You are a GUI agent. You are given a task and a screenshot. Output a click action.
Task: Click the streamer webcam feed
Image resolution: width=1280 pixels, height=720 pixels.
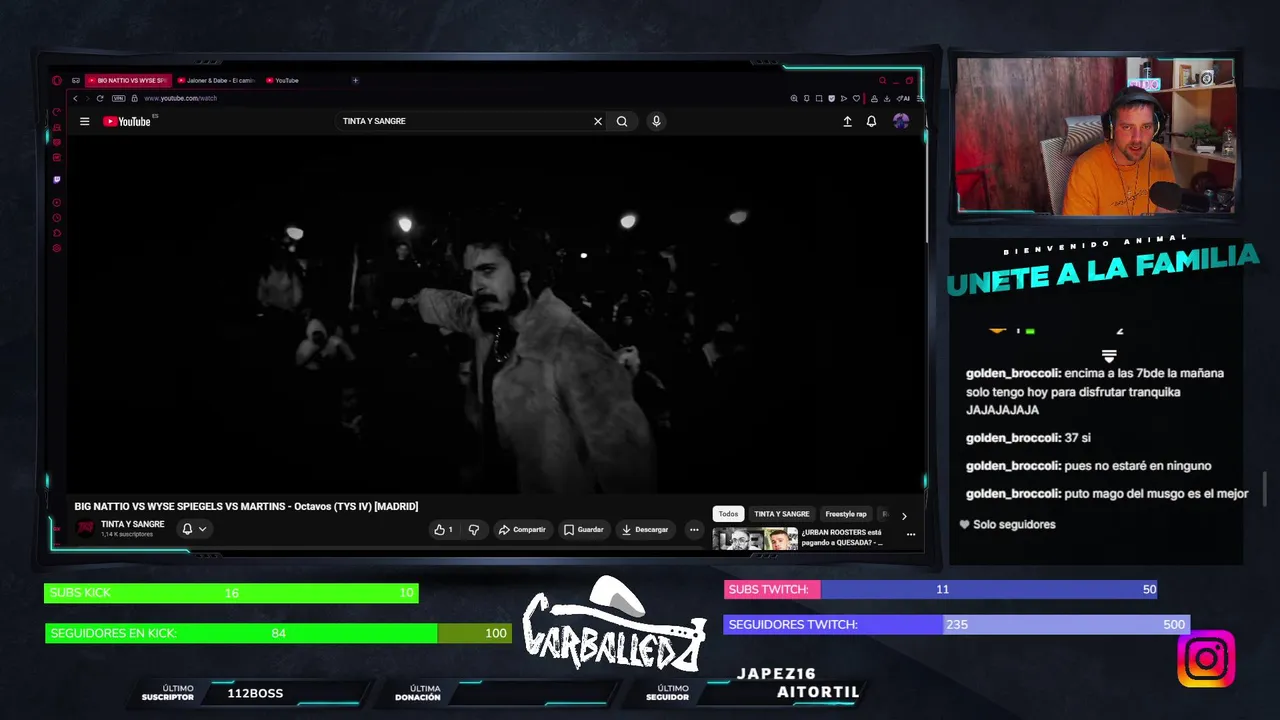click(1095, 136)
